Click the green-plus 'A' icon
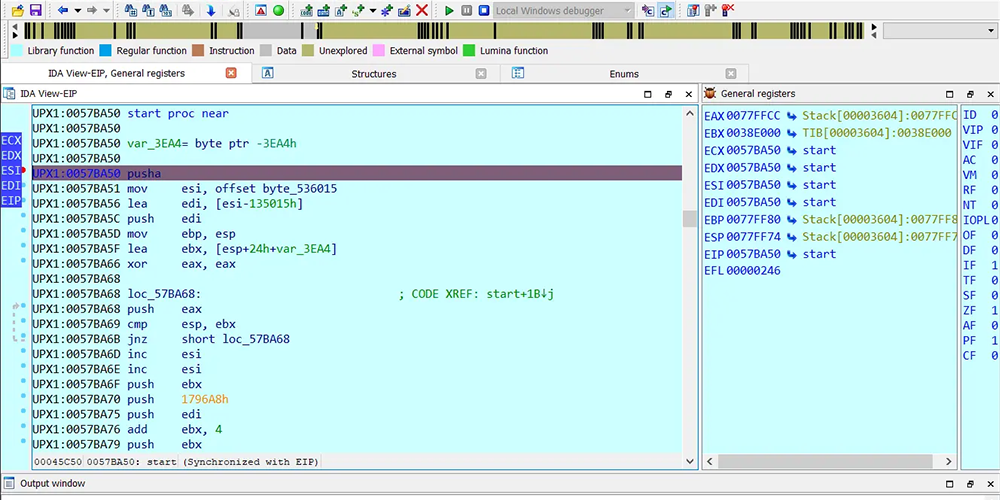Image resolution: width=1000 pixels, height=500 pixels. point(341,10)
